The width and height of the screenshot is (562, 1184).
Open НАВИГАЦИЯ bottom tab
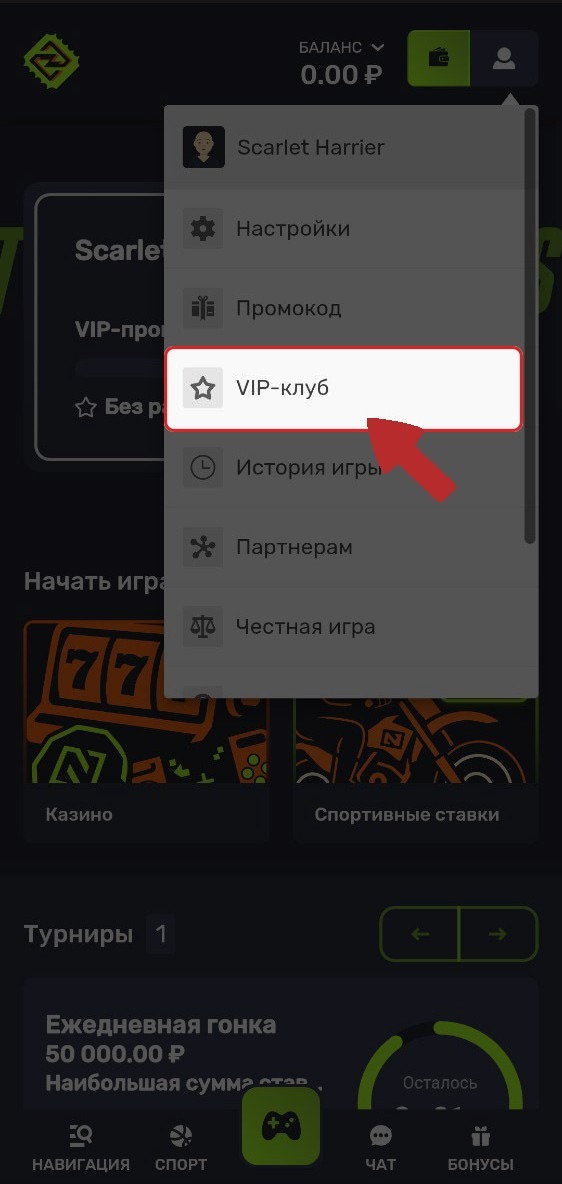(x=81, y=1147)
